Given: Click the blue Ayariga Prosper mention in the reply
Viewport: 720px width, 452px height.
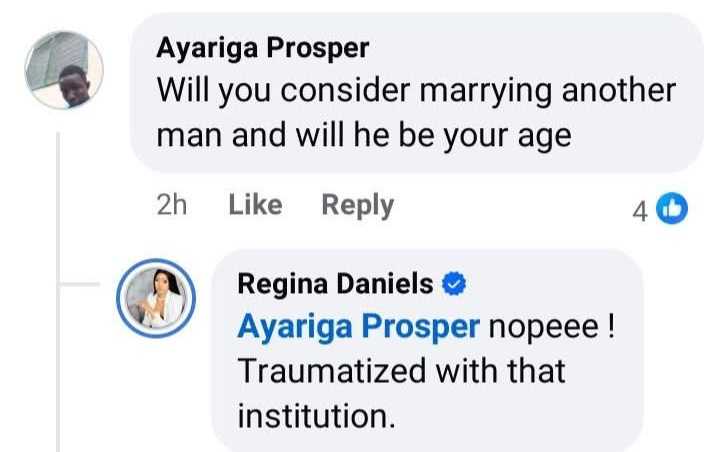Looking at the screenshot, I should tap(359, 328).
